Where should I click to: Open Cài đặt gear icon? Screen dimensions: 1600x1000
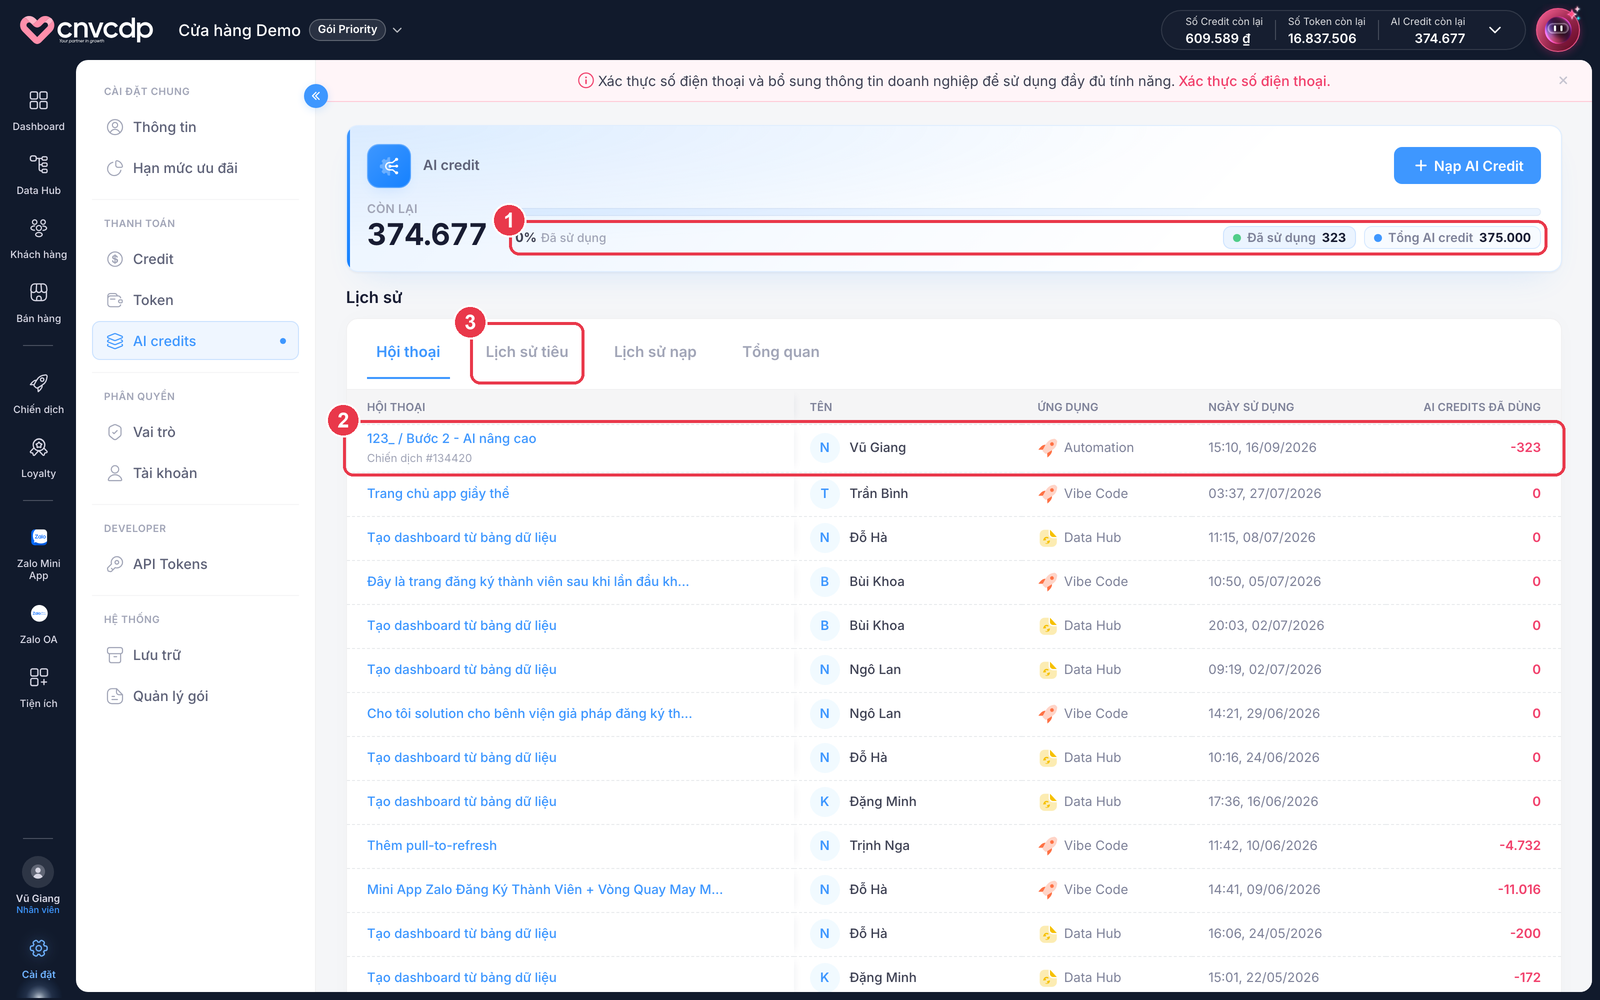pyautogui.click(x=38, y=948)
